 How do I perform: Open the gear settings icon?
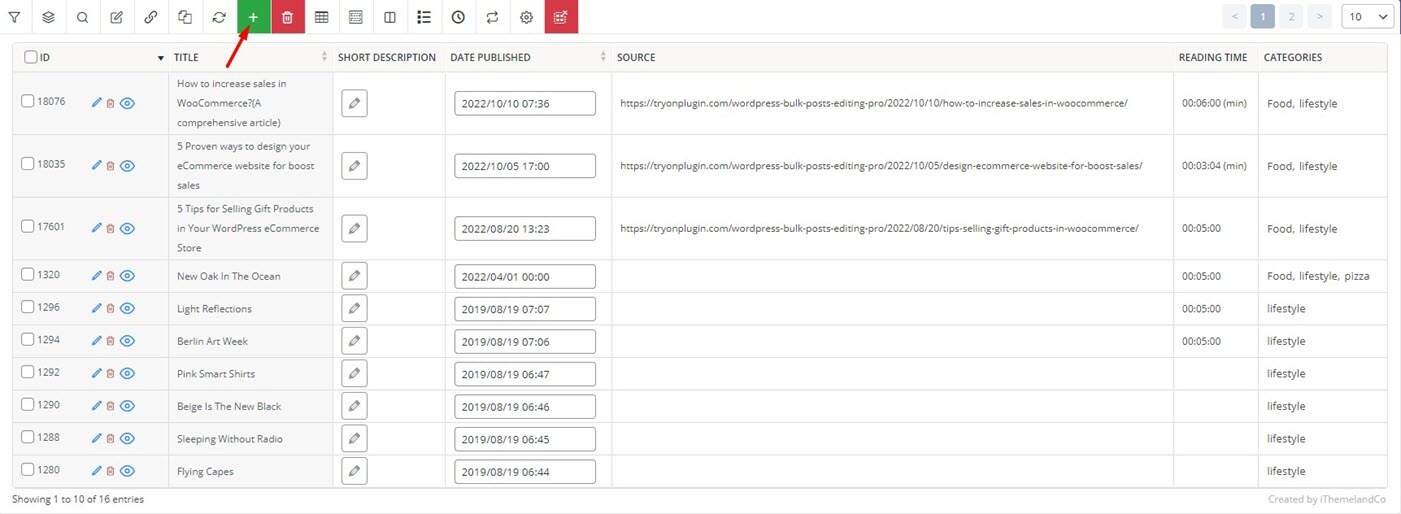[526, 17]
